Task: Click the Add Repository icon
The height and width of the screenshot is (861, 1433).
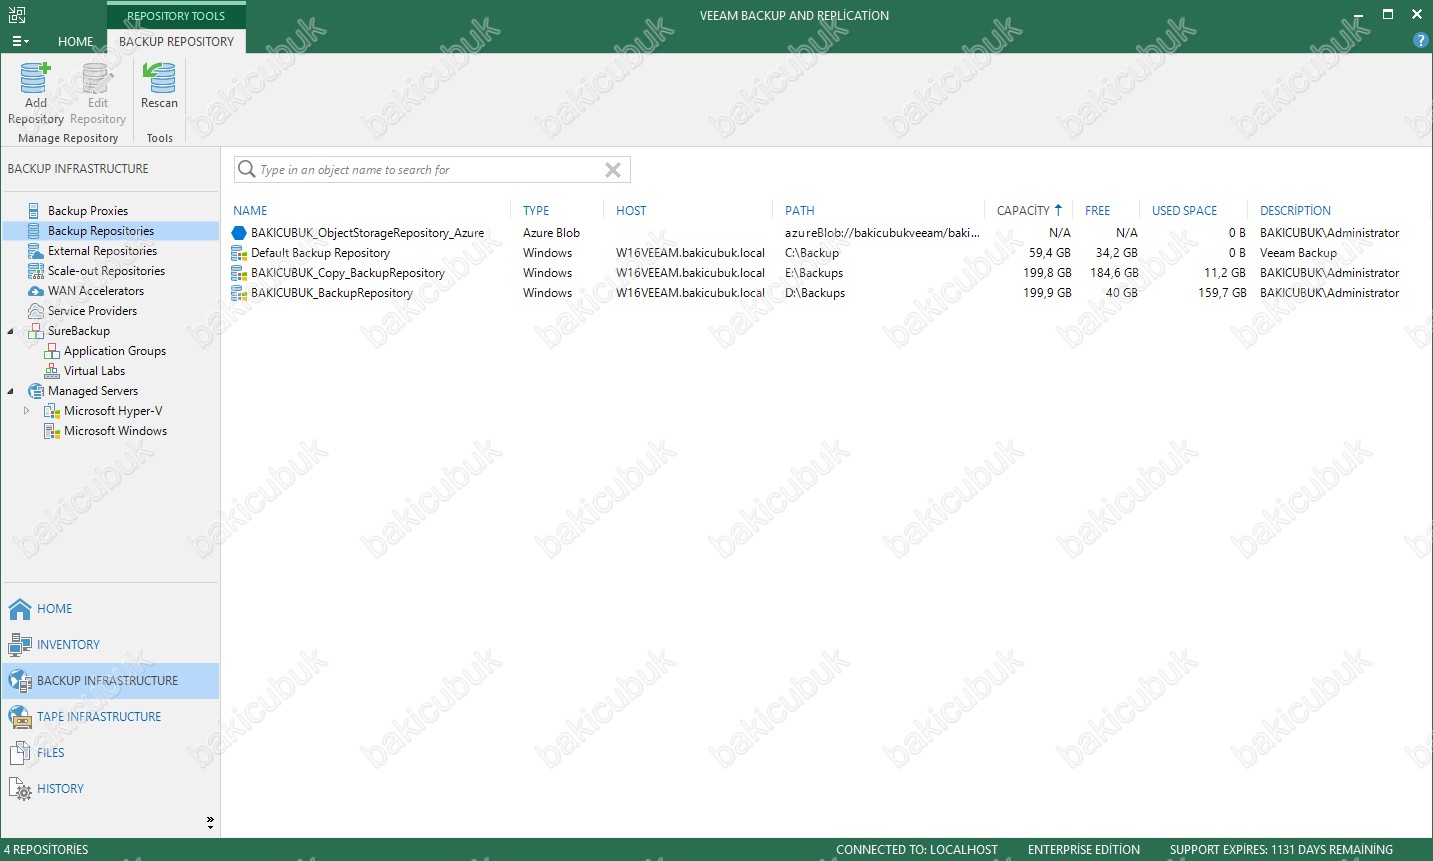Action: (x=35, y=77)
